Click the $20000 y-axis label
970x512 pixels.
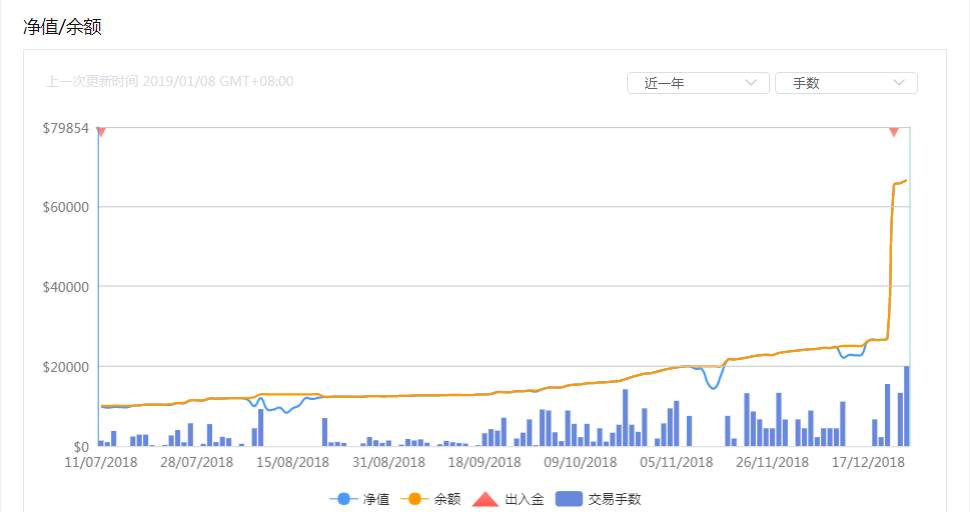tap(66, 367)
